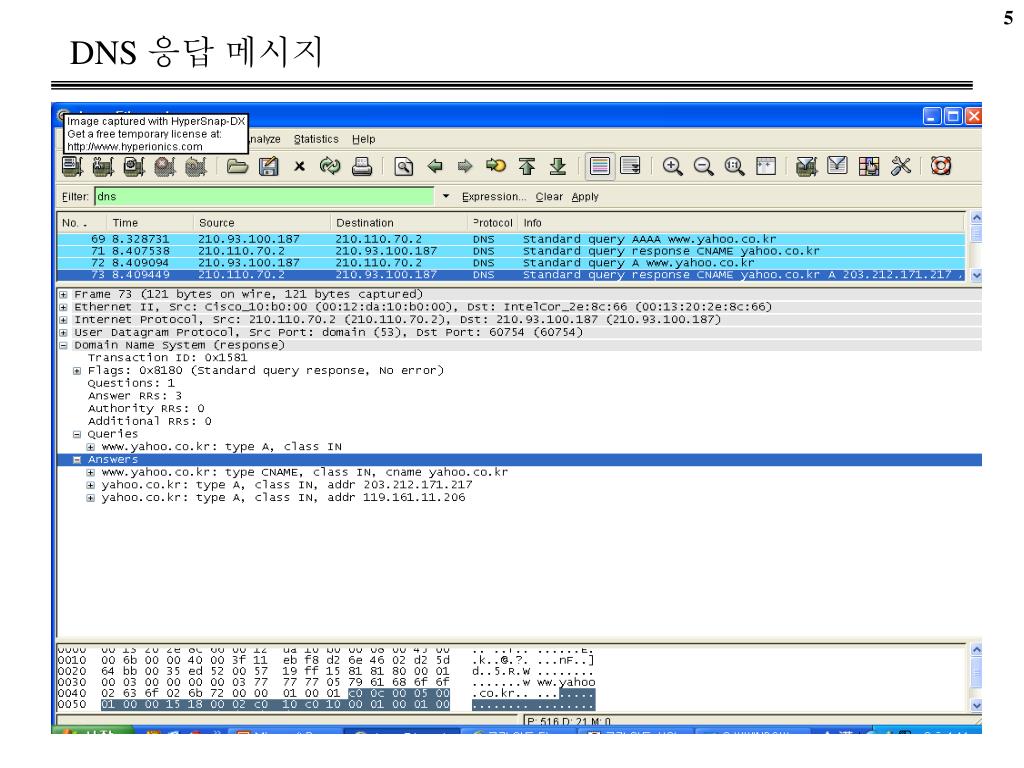1024x768 pixels.
Task: Select packet 69 AAAA query row
Action: point(511,239)
